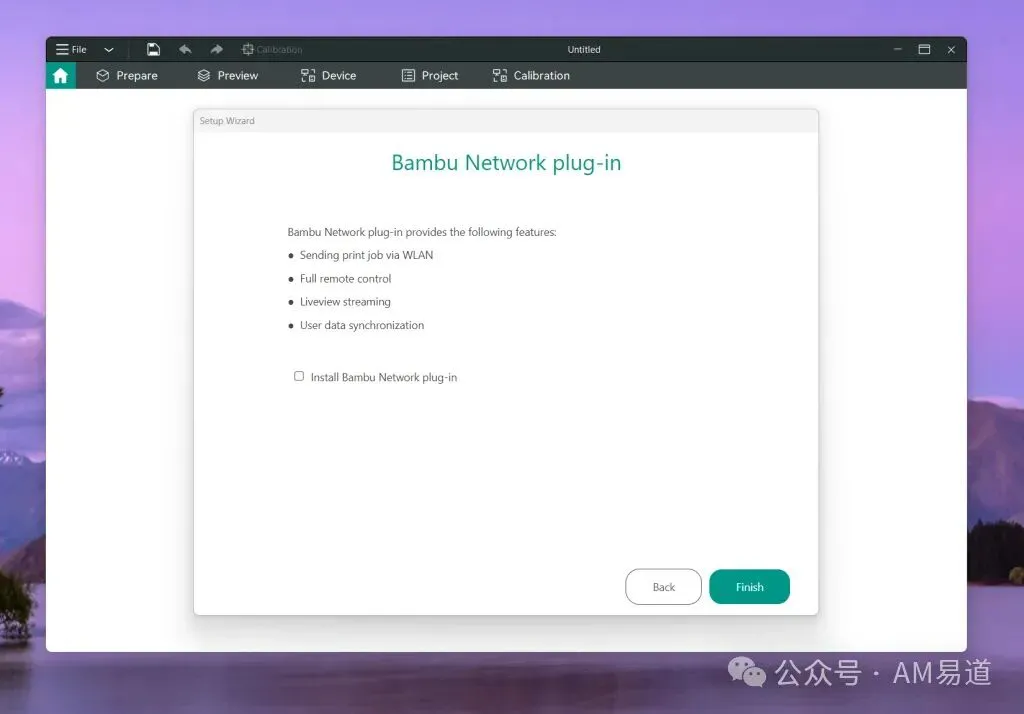Click the Setup Wizard title text
Viewport: 1024px width, 714px height.
coord(227,121)
